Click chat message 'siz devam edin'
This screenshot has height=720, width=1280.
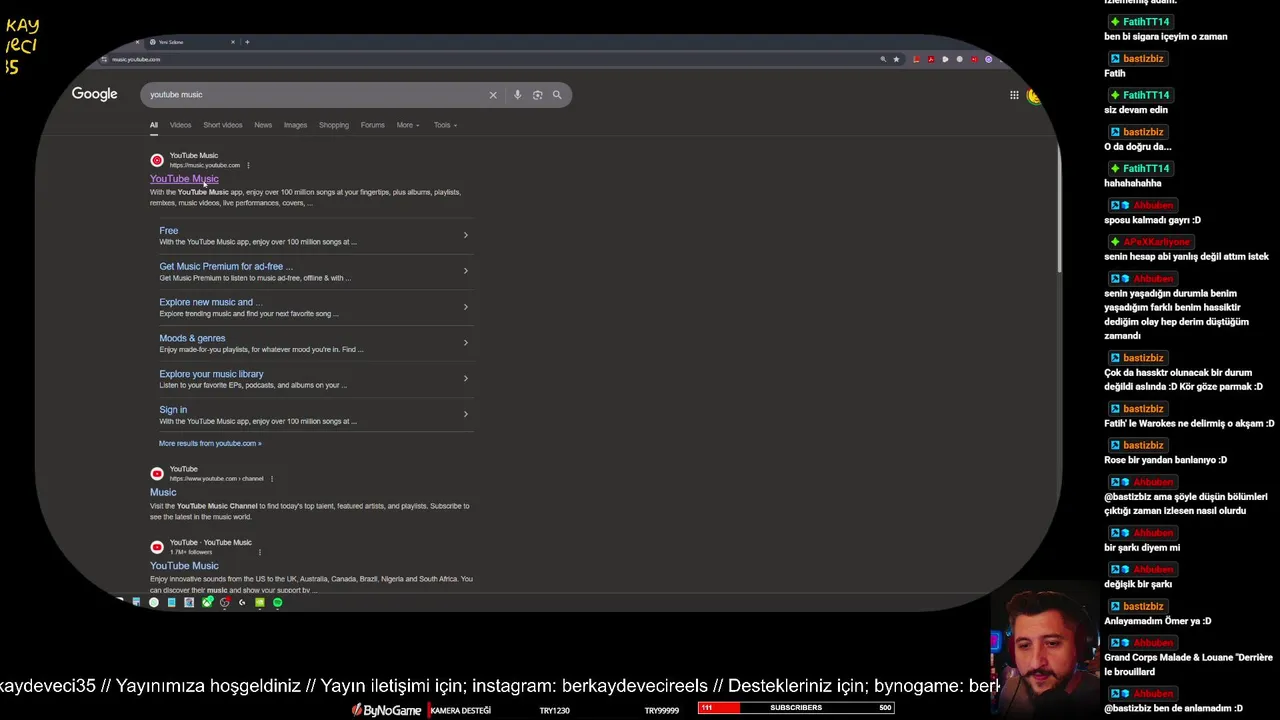tap(1136, 110)
